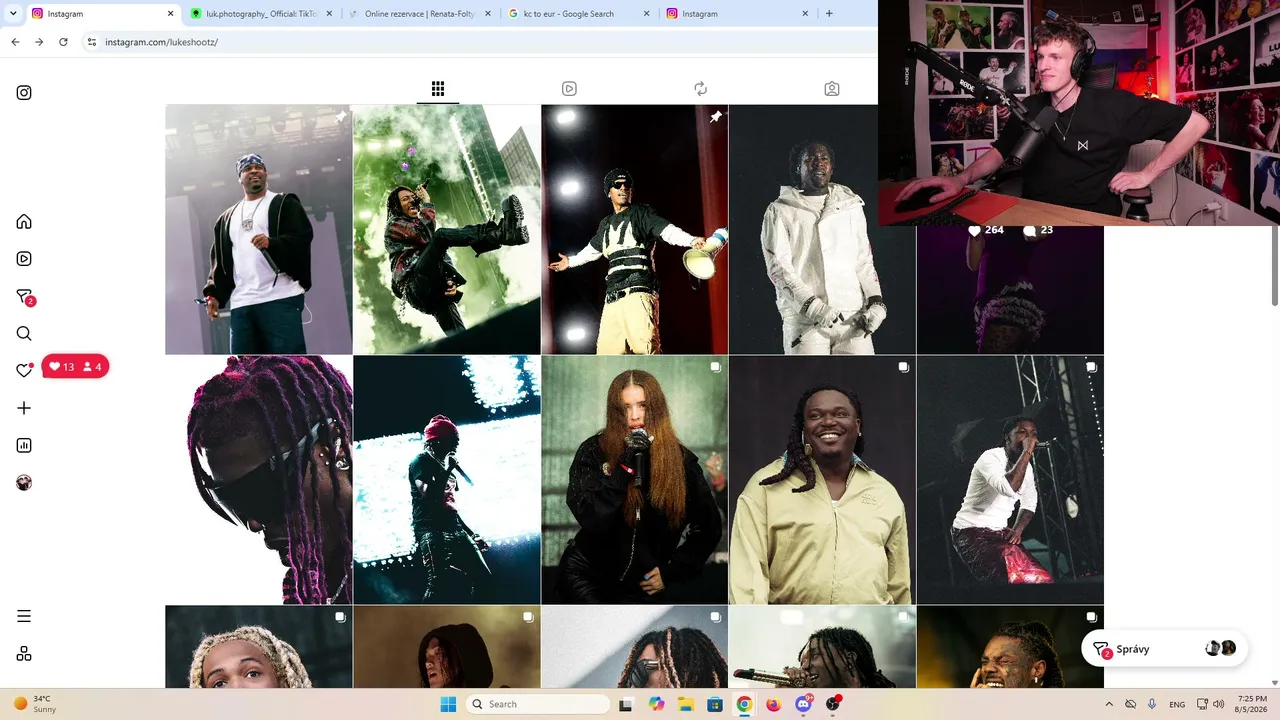Click the scrollbar down arrow

[1275, 683]
